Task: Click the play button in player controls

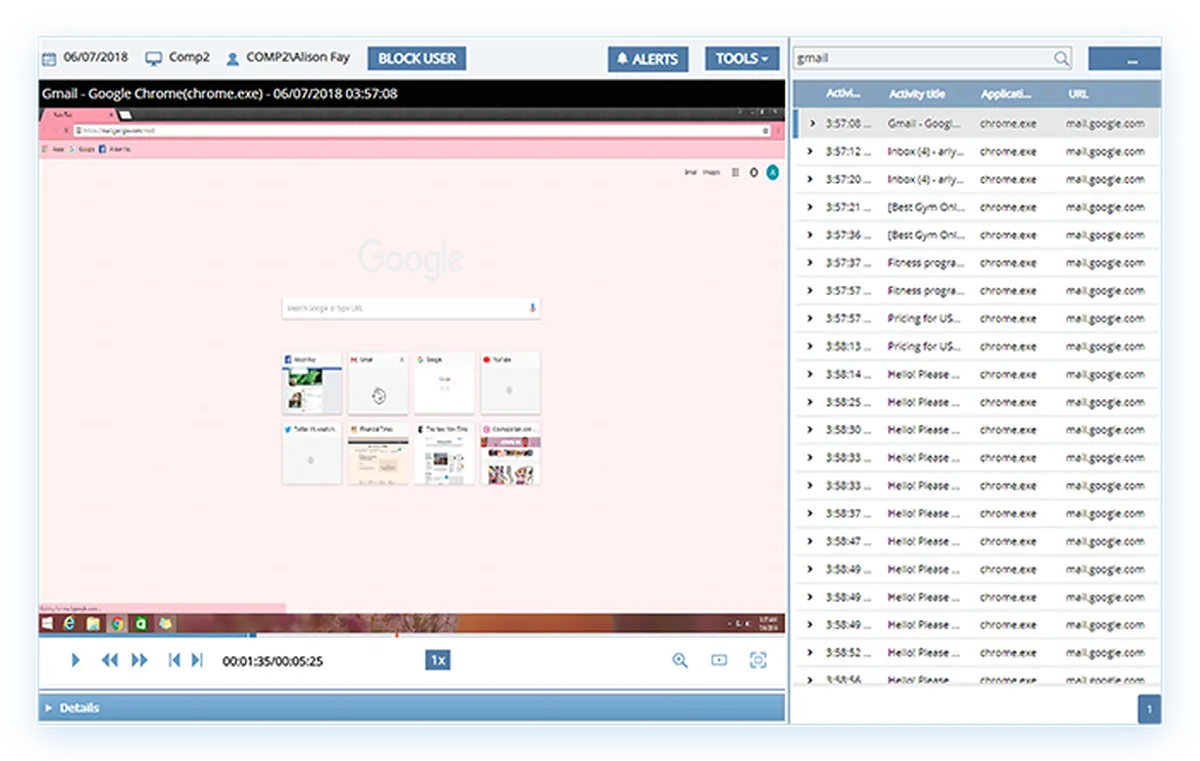Action: 75,660
